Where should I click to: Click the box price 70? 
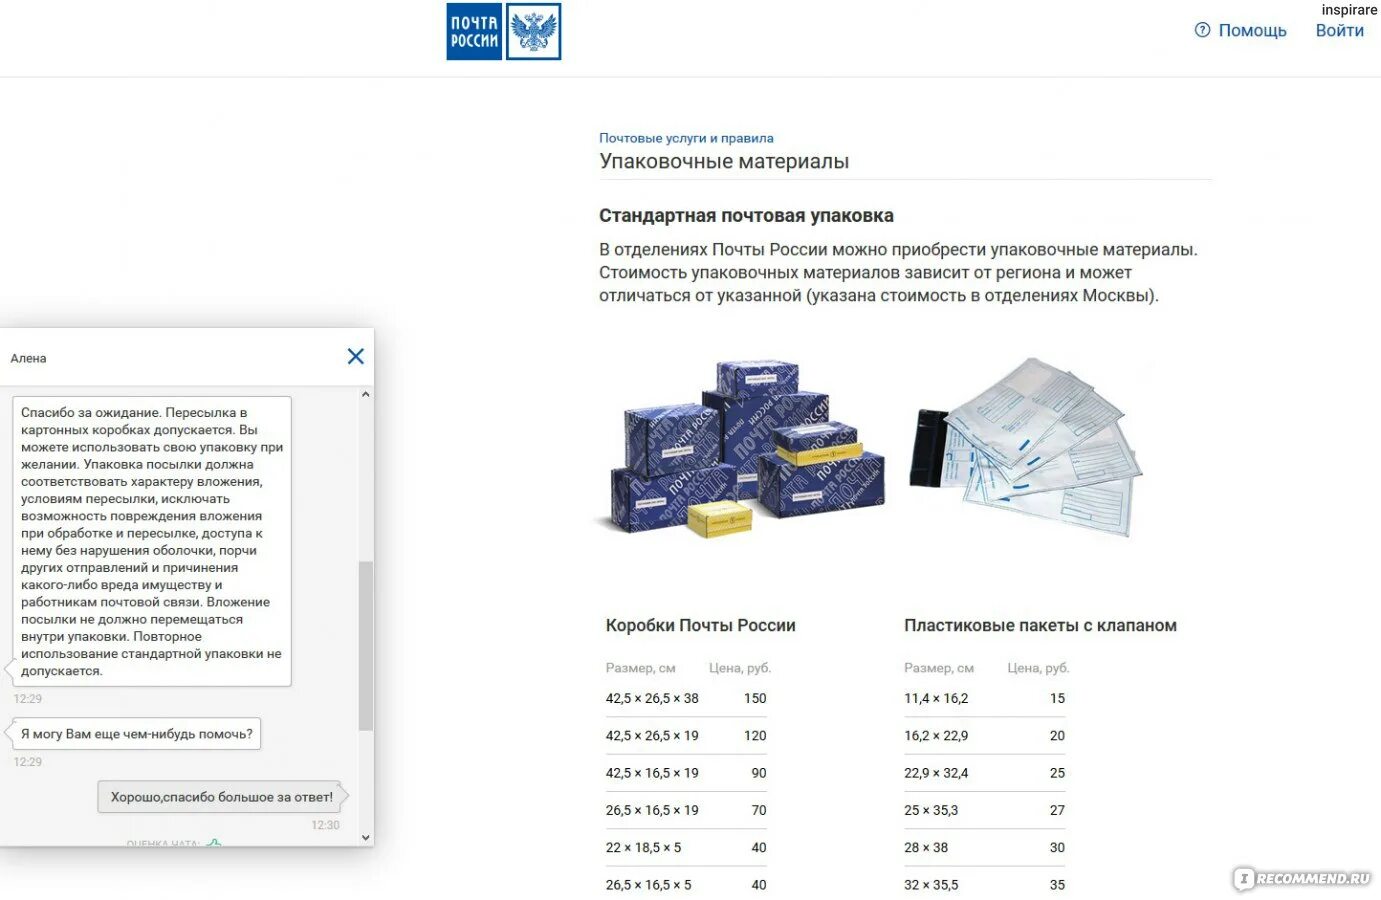point(759,811)
